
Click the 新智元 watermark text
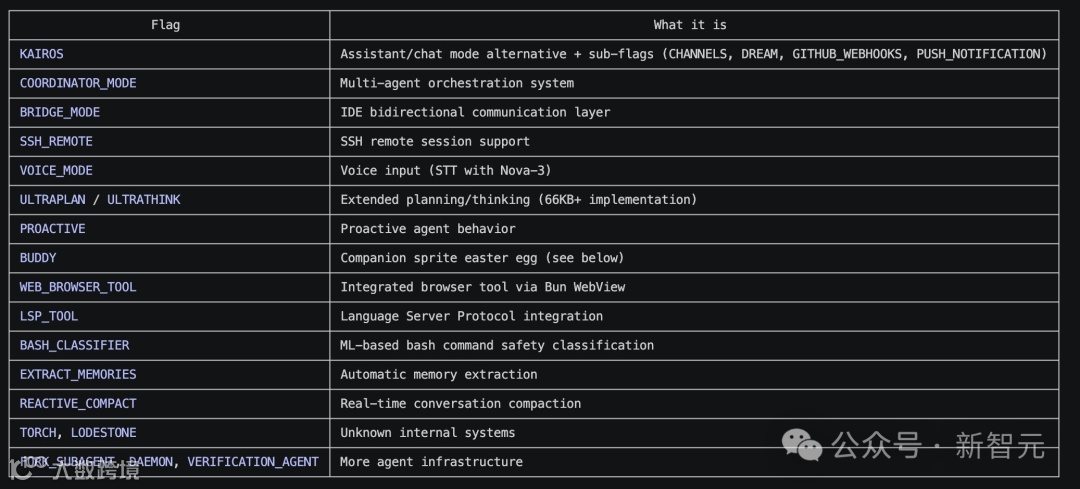pos(1000,445)
